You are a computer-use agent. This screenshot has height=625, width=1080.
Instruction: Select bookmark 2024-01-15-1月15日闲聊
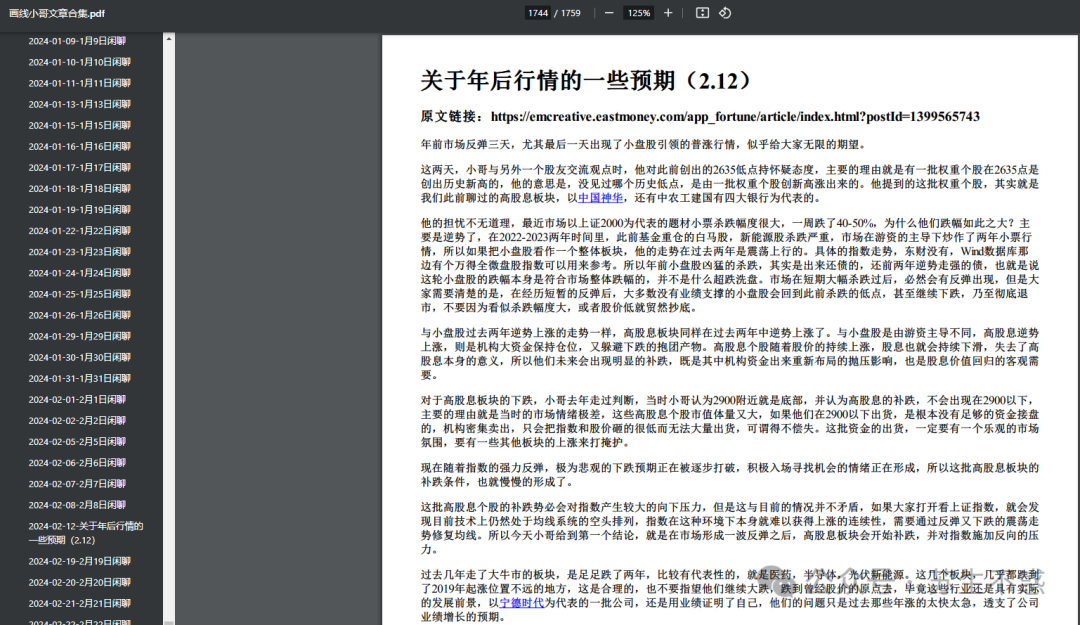80,125
